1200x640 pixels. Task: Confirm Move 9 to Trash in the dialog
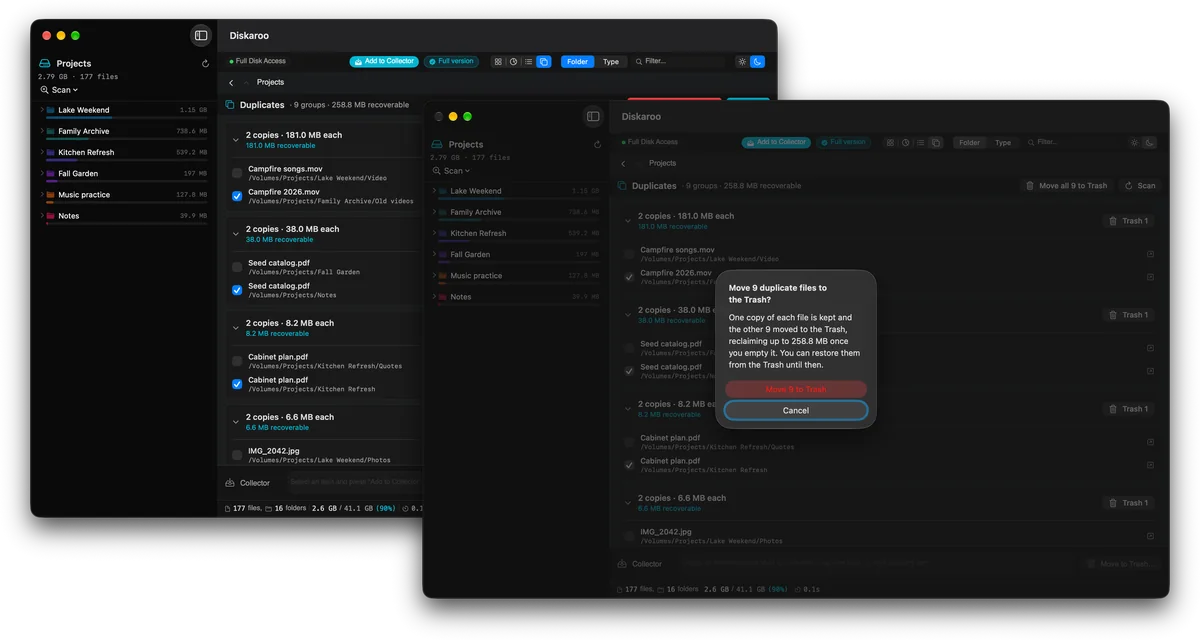[x=796, y=389]
